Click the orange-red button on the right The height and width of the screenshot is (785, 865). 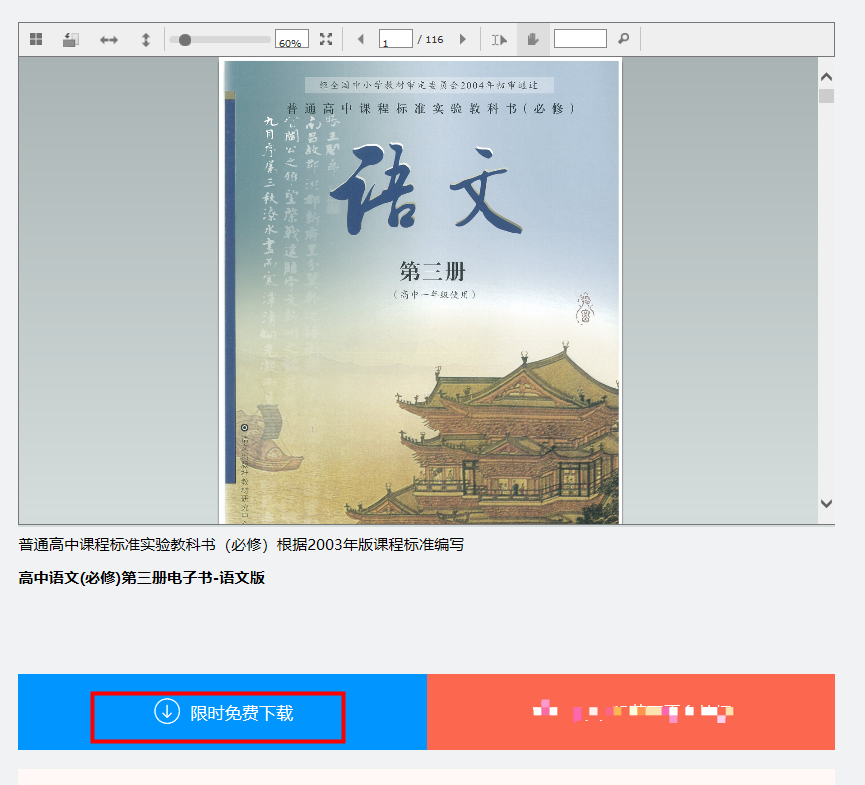(x=631, y=712)
